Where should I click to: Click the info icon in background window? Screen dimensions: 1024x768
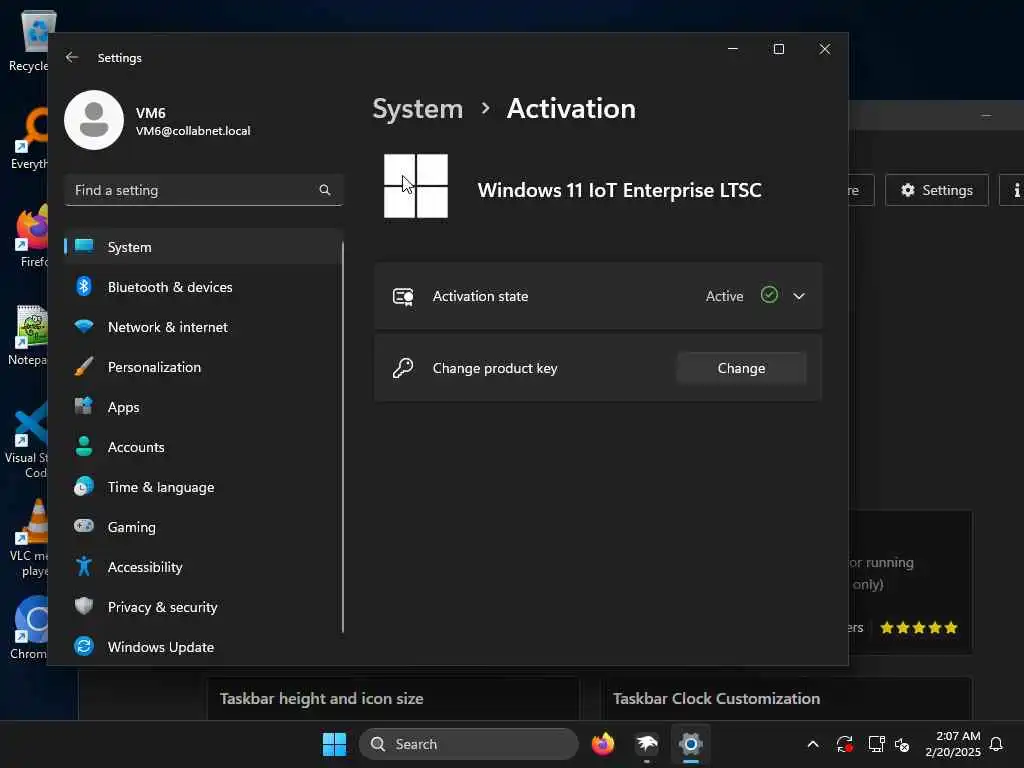point(1015,190)
